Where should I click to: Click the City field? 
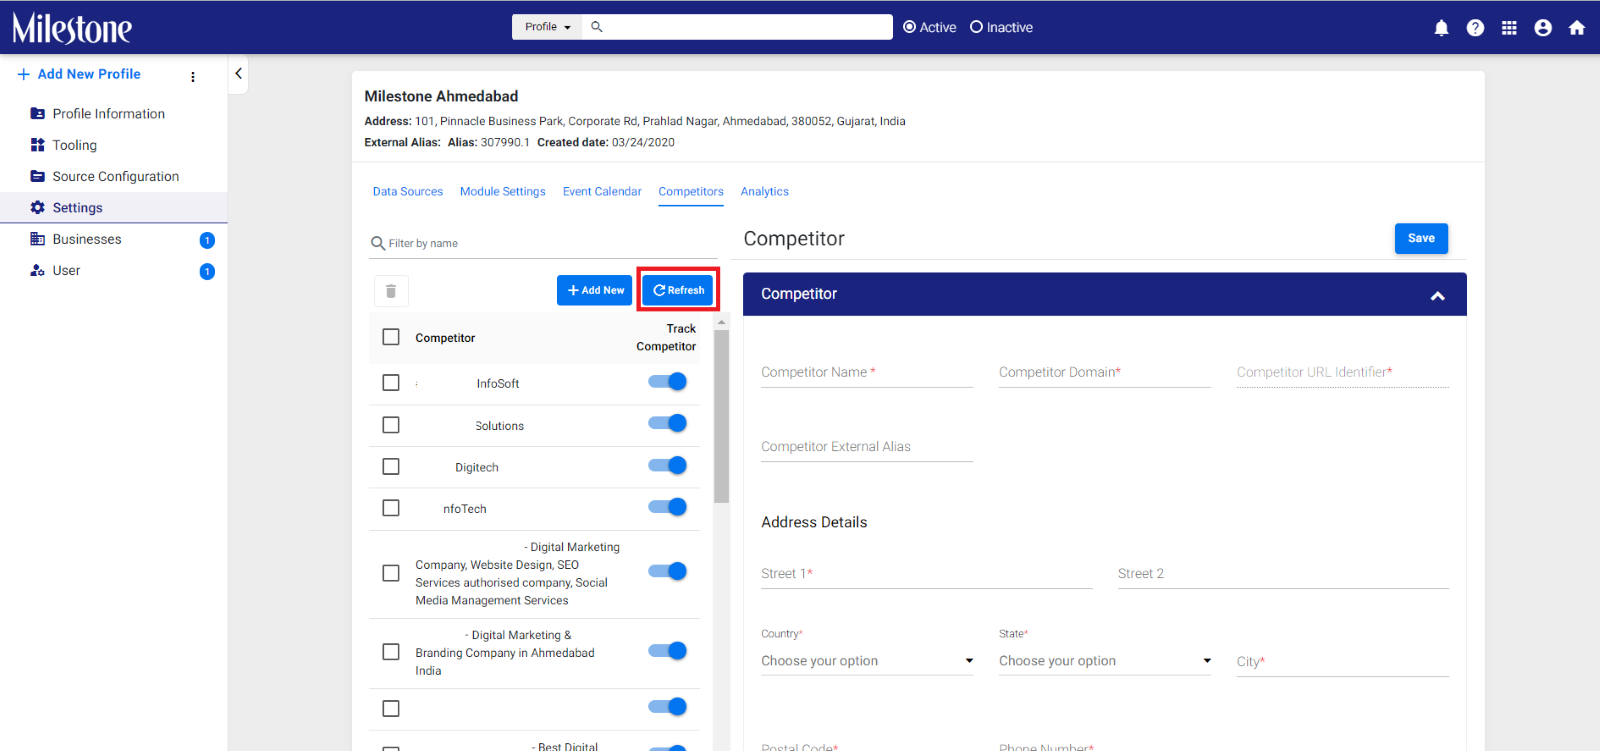(1343, 662)
